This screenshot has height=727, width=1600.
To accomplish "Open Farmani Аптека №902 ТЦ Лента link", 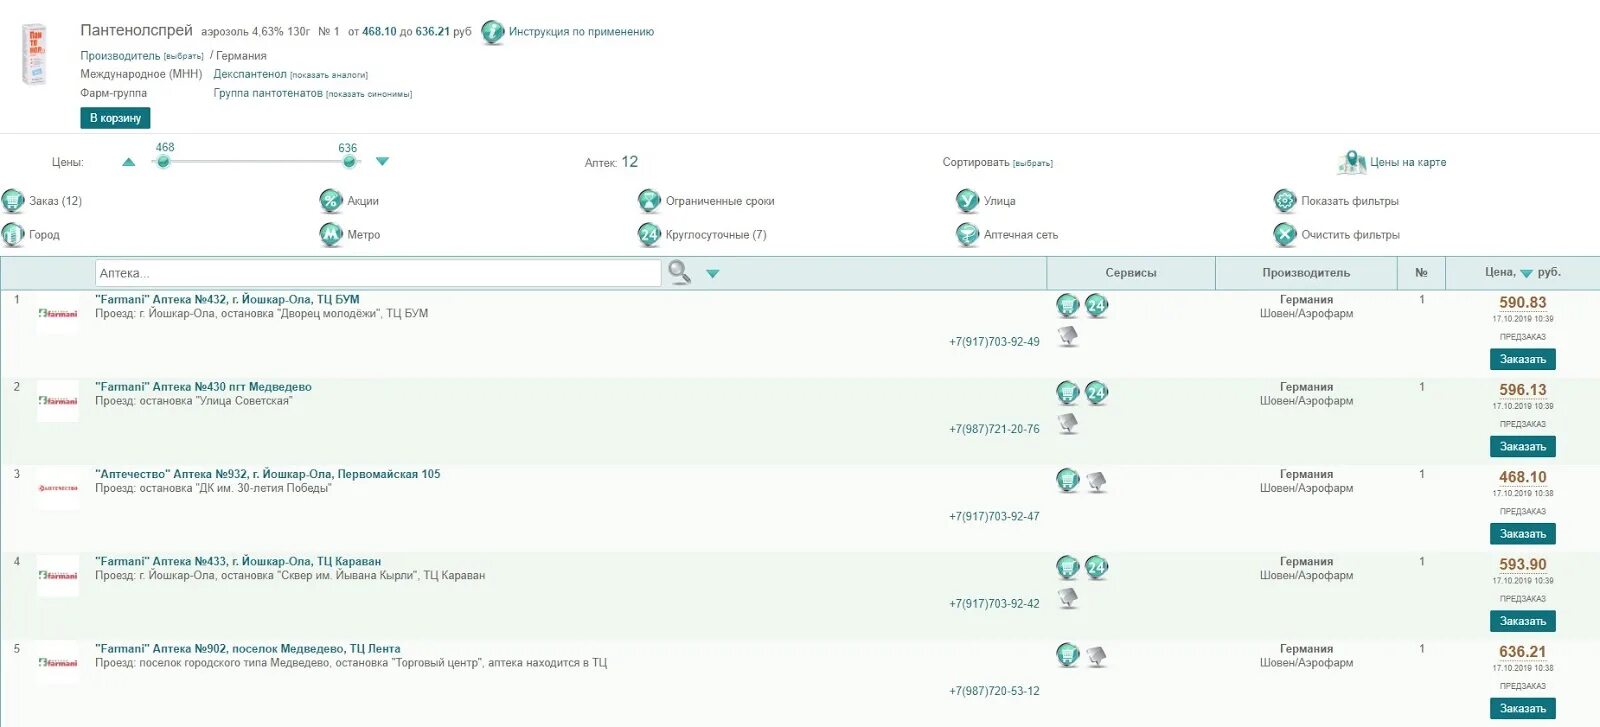I will coord(248,649).
